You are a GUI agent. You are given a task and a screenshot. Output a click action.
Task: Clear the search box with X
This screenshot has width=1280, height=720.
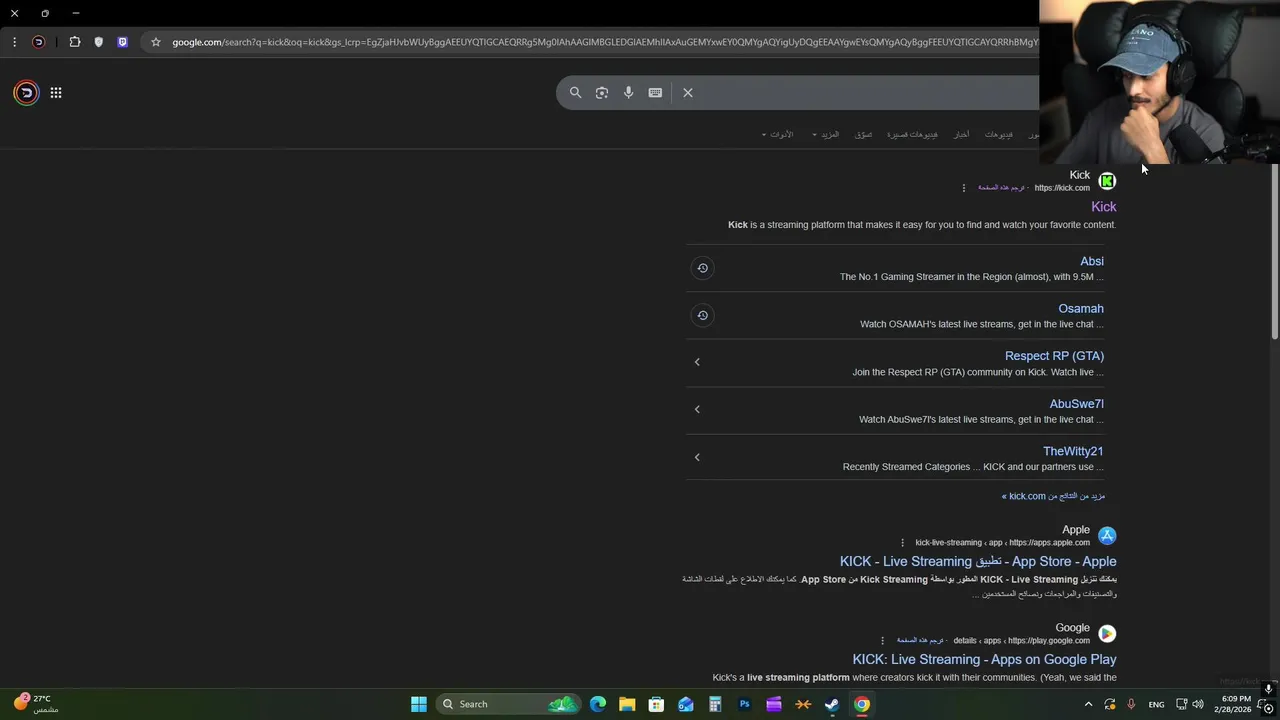pyautogui.click(x=688, y=92)
